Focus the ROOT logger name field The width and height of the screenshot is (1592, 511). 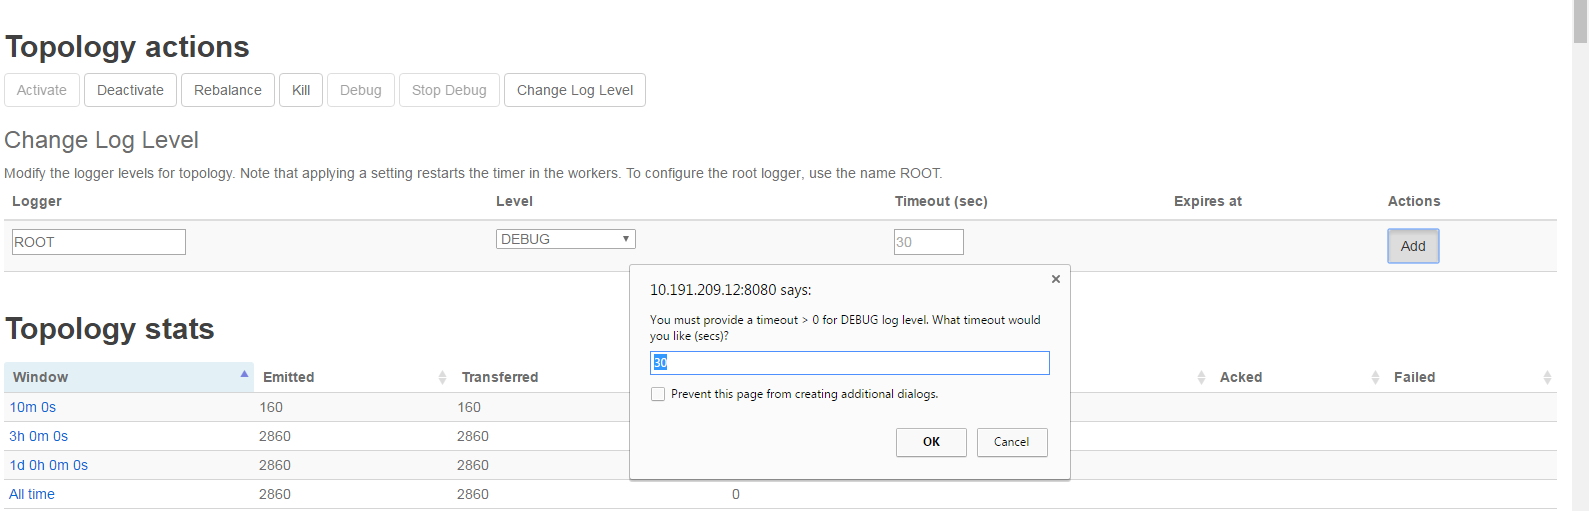[x=98, y=242]
